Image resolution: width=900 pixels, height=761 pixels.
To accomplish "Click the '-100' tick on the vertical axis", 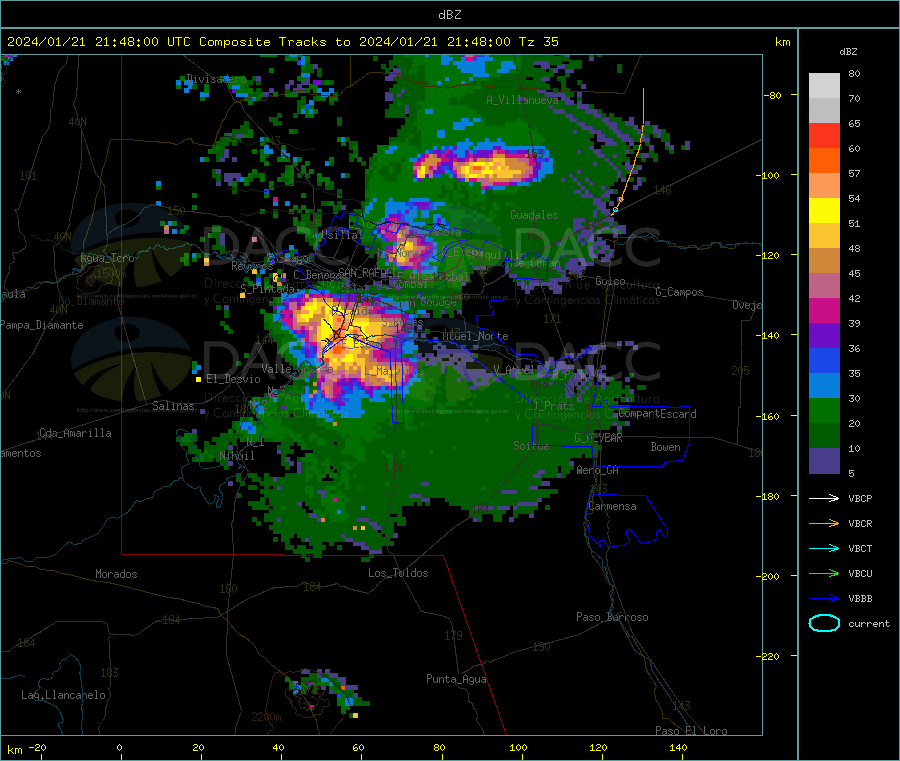I will pos(770,175).
